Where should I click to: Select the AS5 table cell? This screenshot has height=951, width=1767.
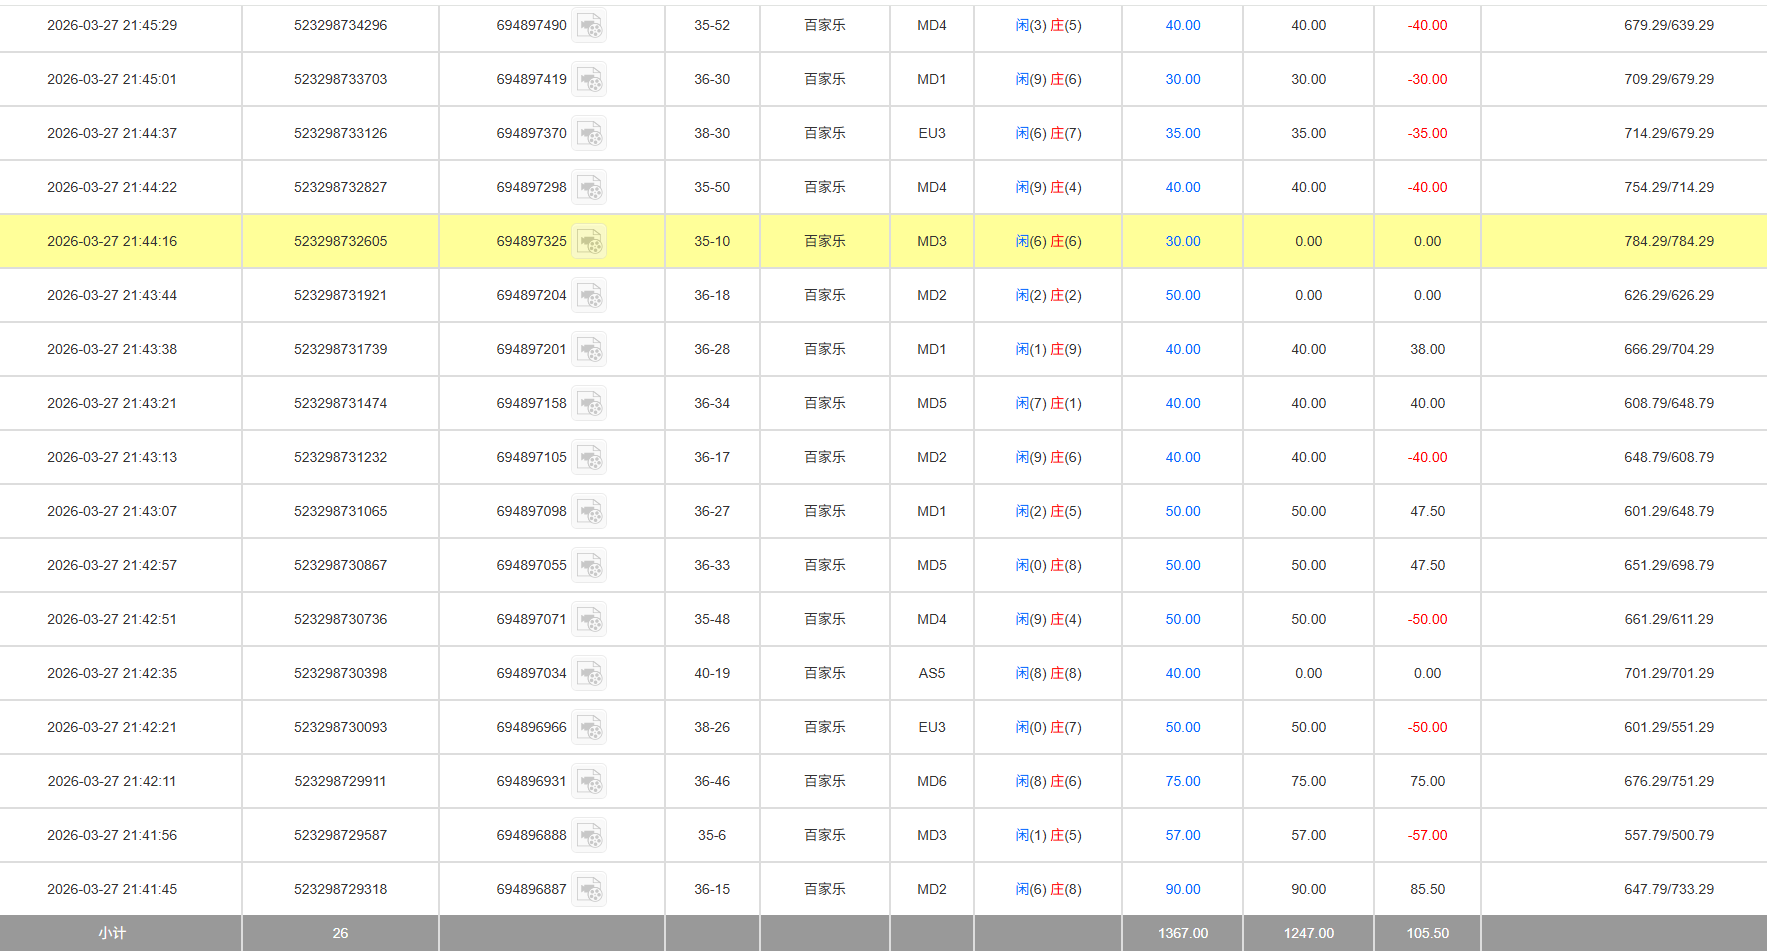[x=931, y=673]
